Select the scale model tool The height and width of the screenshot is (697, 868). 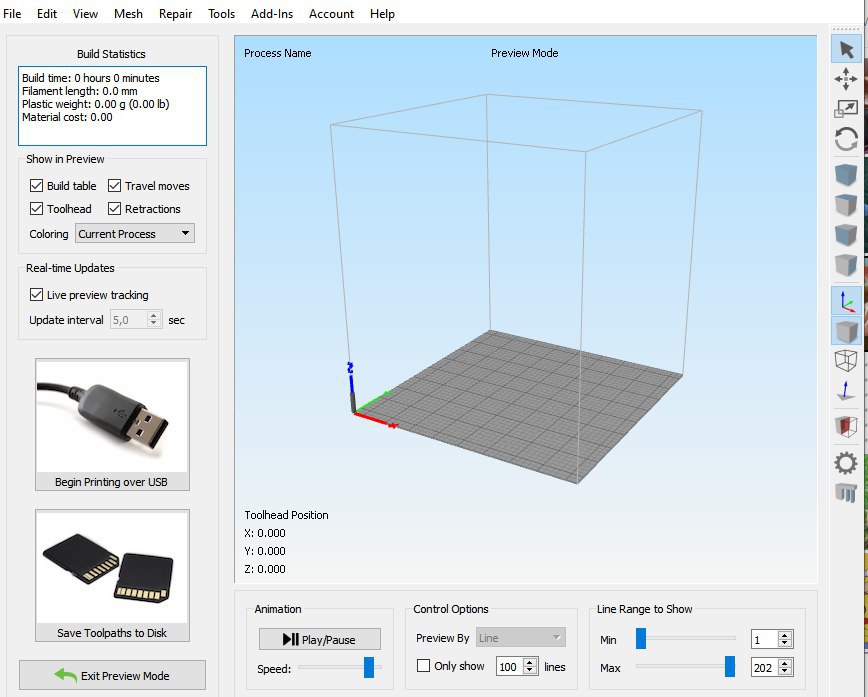click(x=846, y=109)
